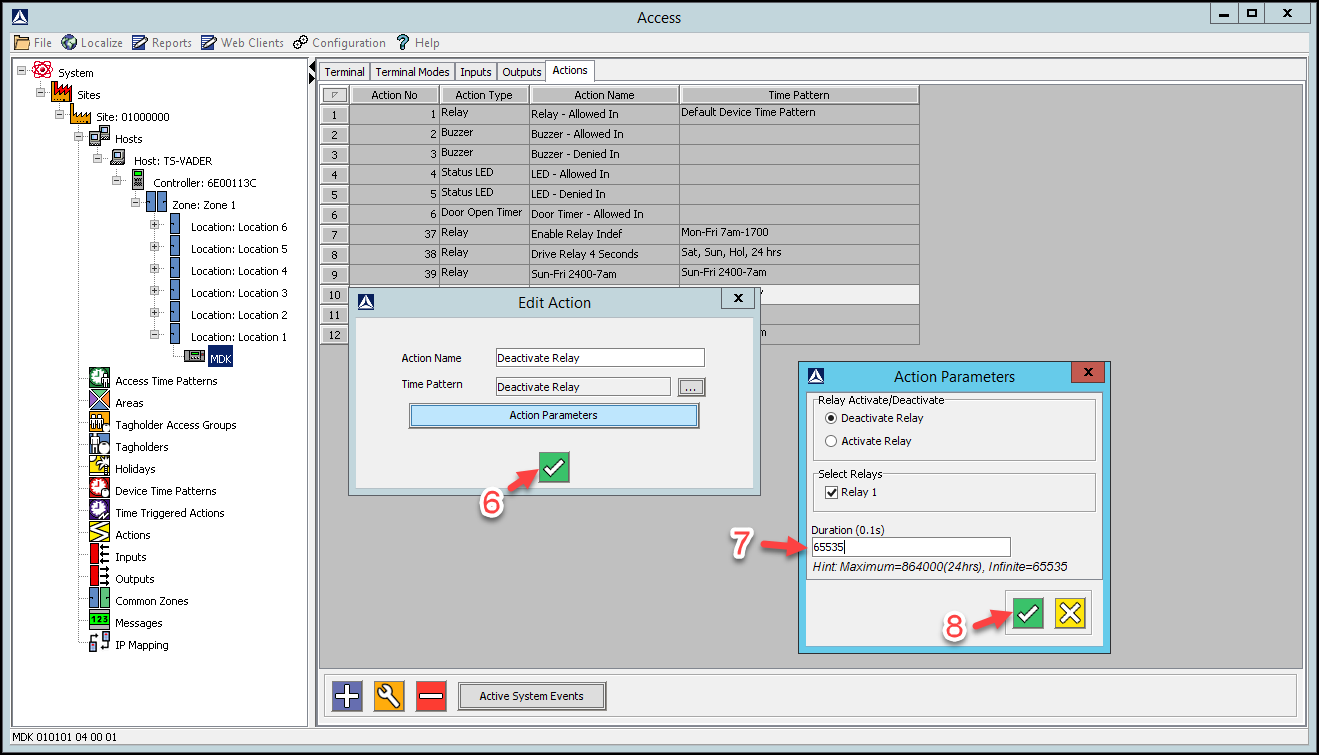This screenshot has width=1319, height=755.
Task: Toggle the Relay 1 checkbox
Action: [831, 492]
